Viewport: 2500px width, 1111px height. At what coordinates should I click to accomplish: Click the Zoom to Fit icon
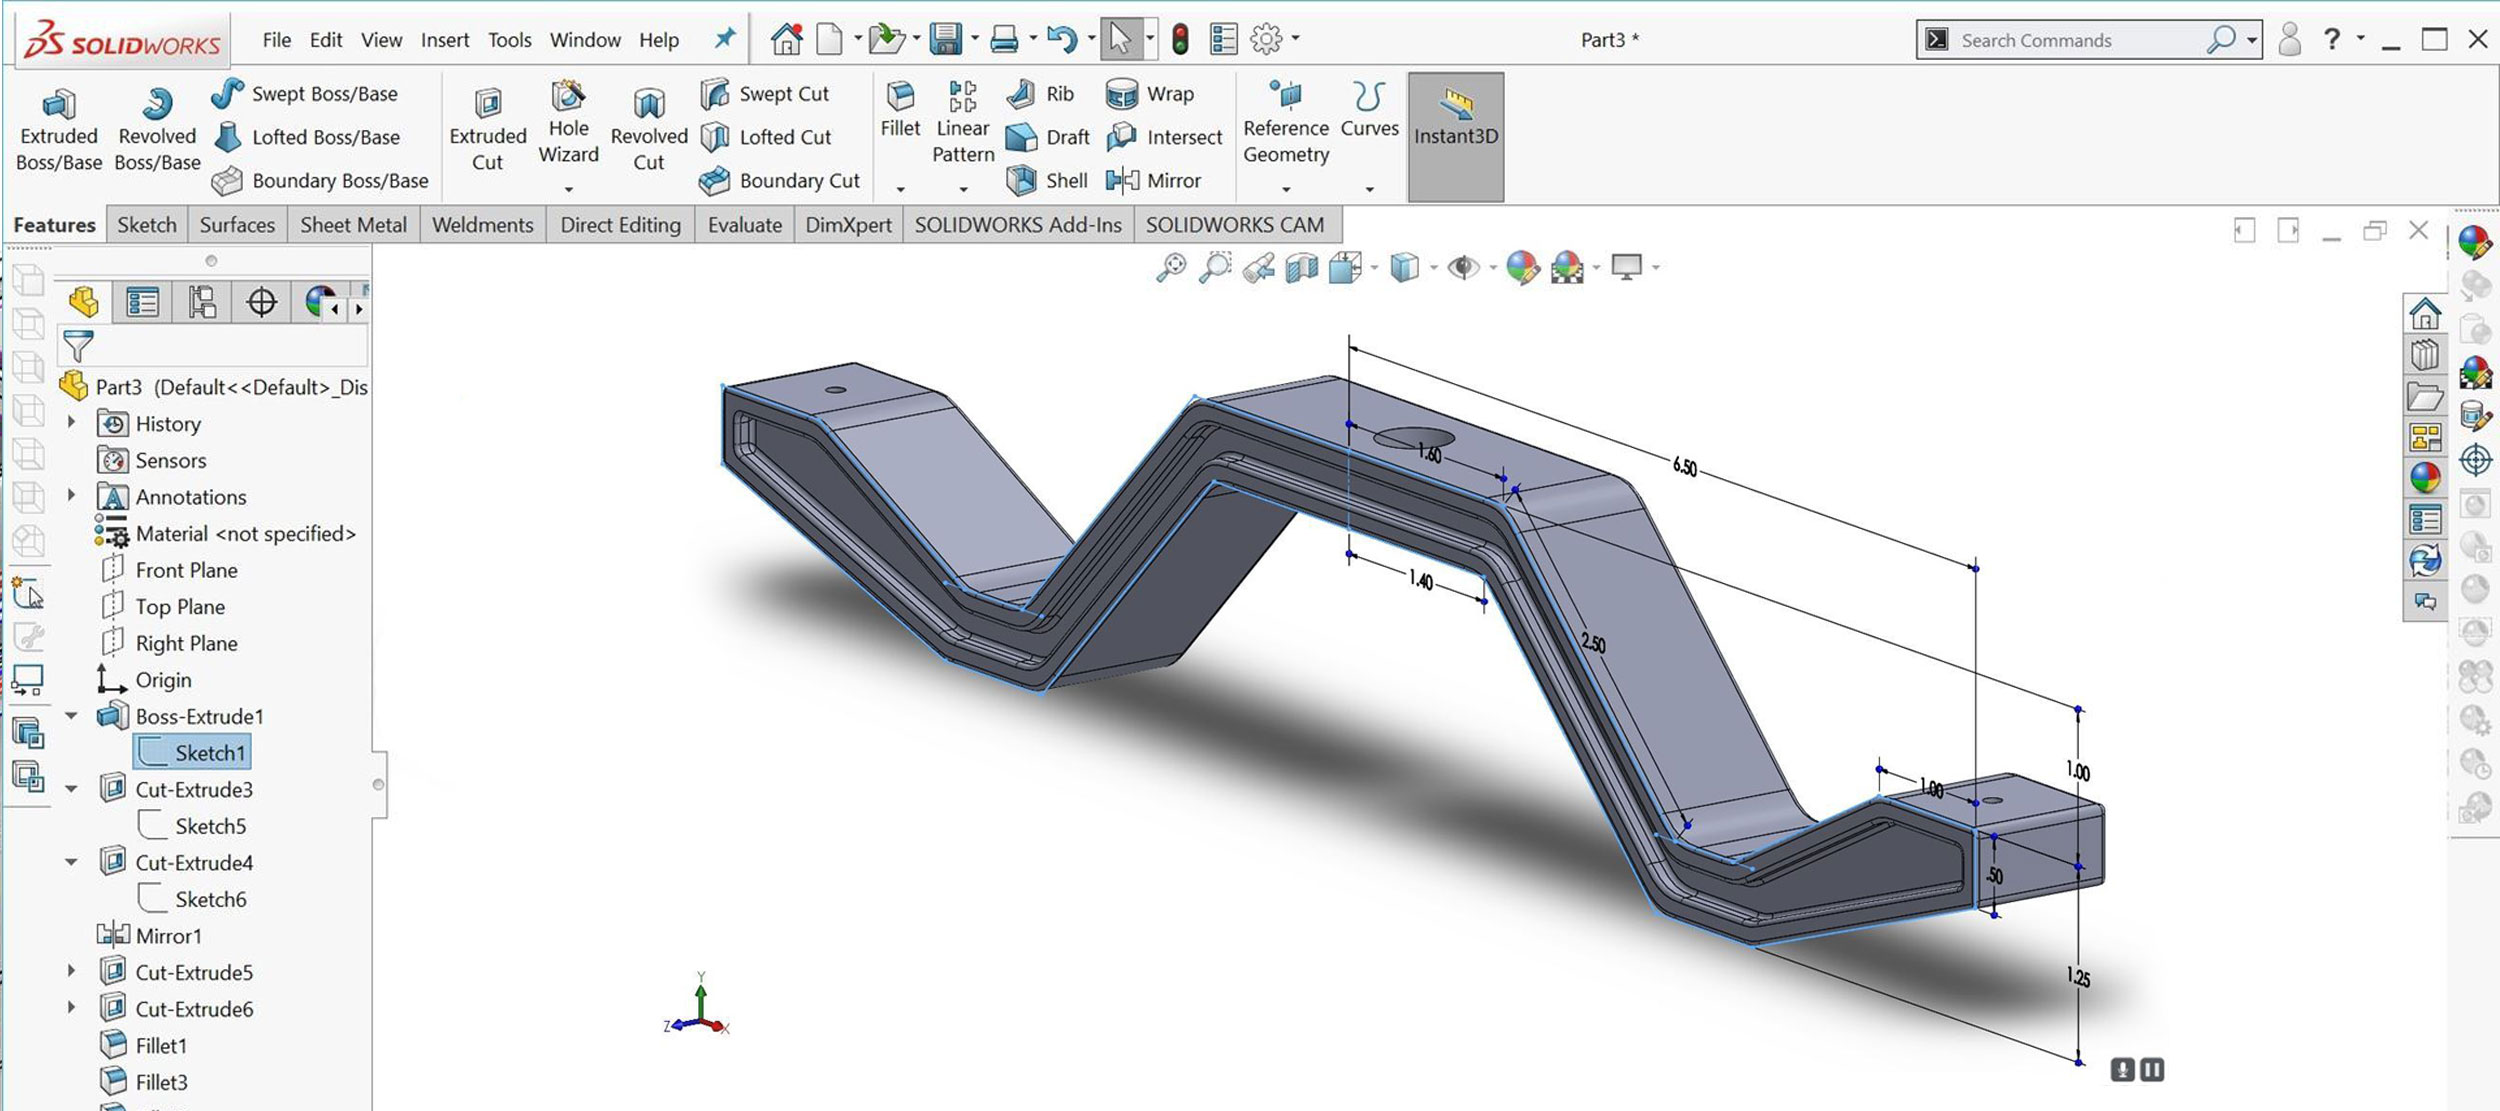[x=1174, y=267]
